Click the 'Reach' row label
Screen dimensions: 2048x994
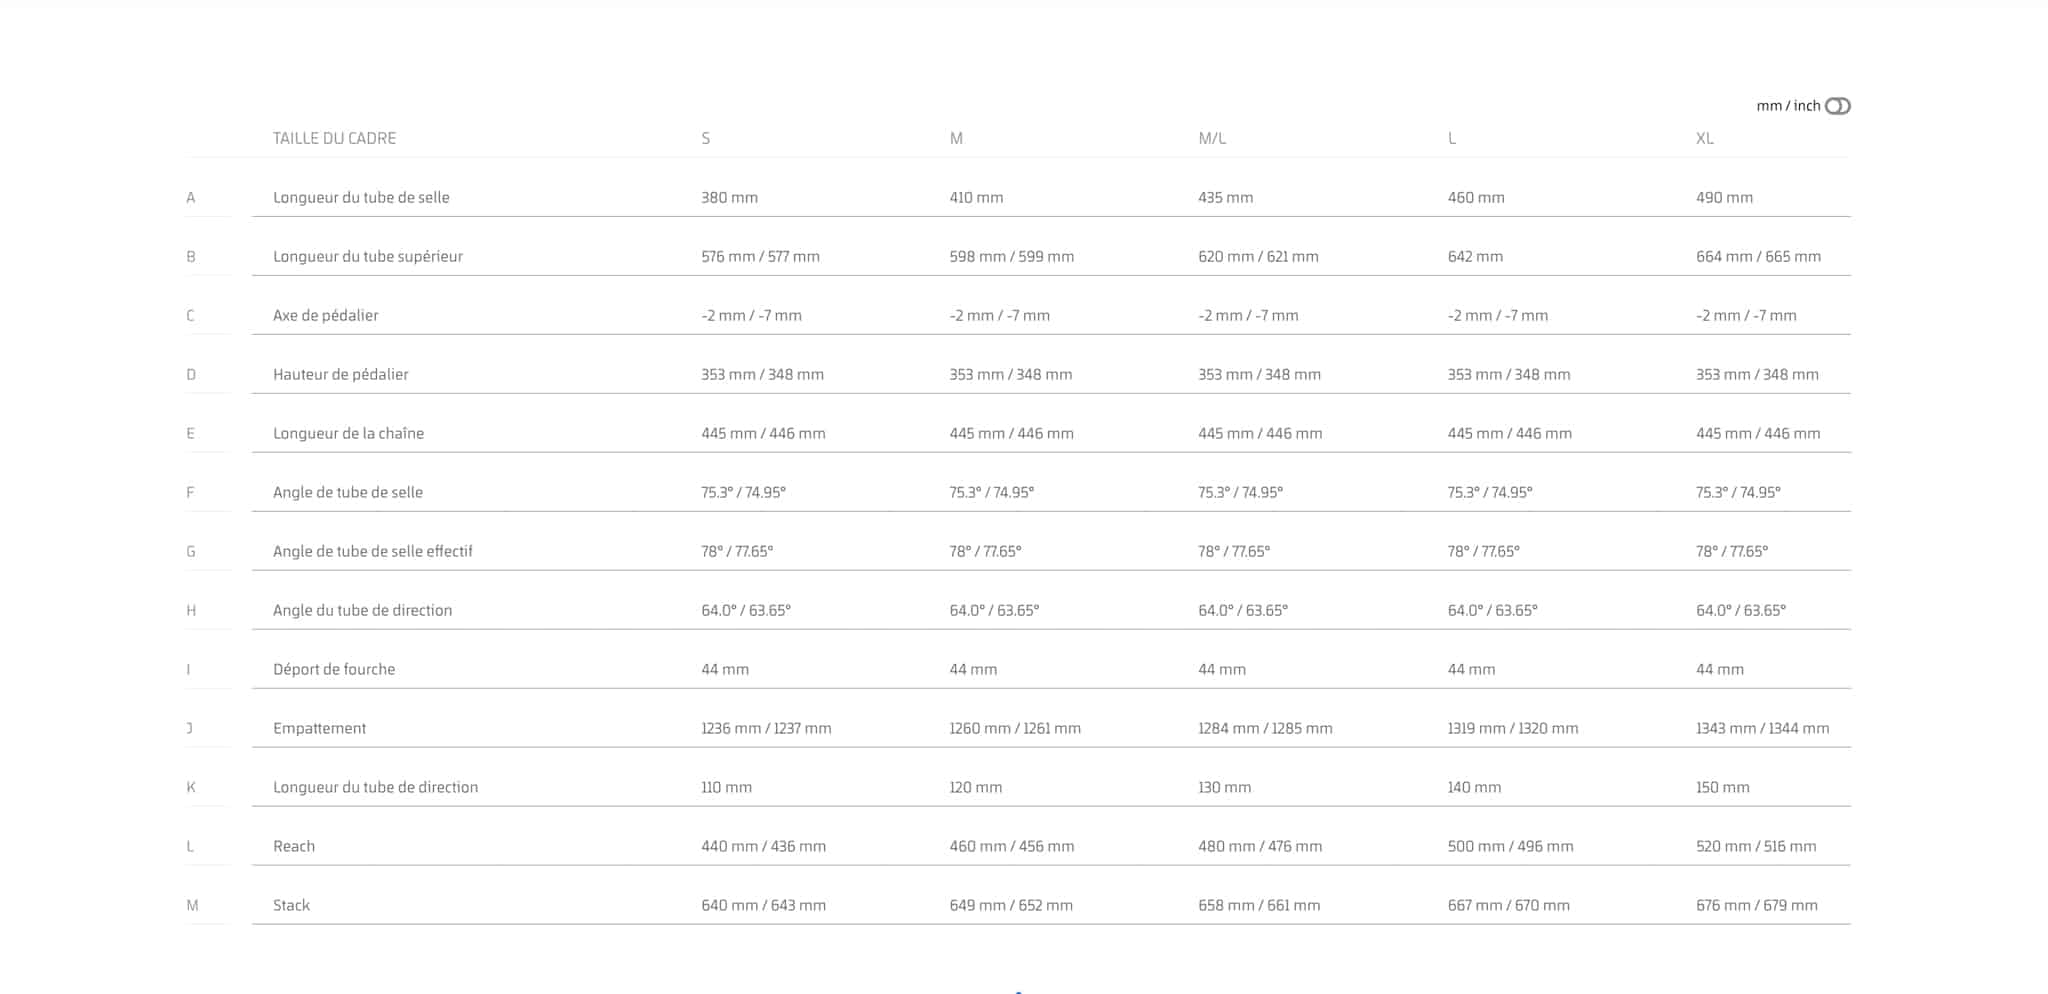coord(294,846)
